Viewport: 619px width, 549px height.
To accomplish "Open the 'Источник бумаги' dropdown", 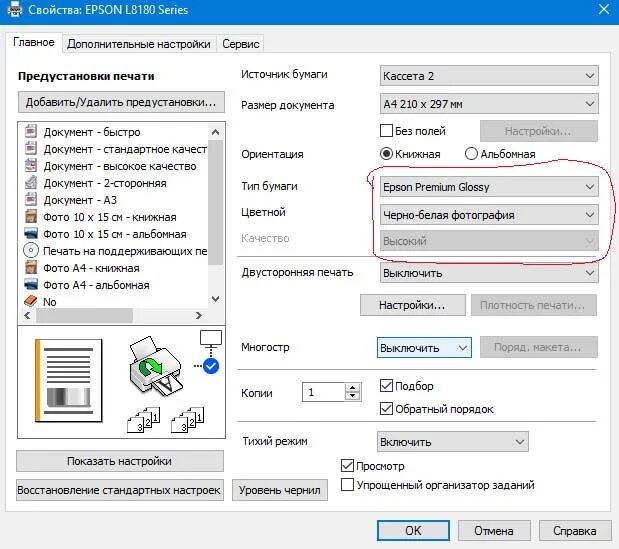I will click(489, 76).
